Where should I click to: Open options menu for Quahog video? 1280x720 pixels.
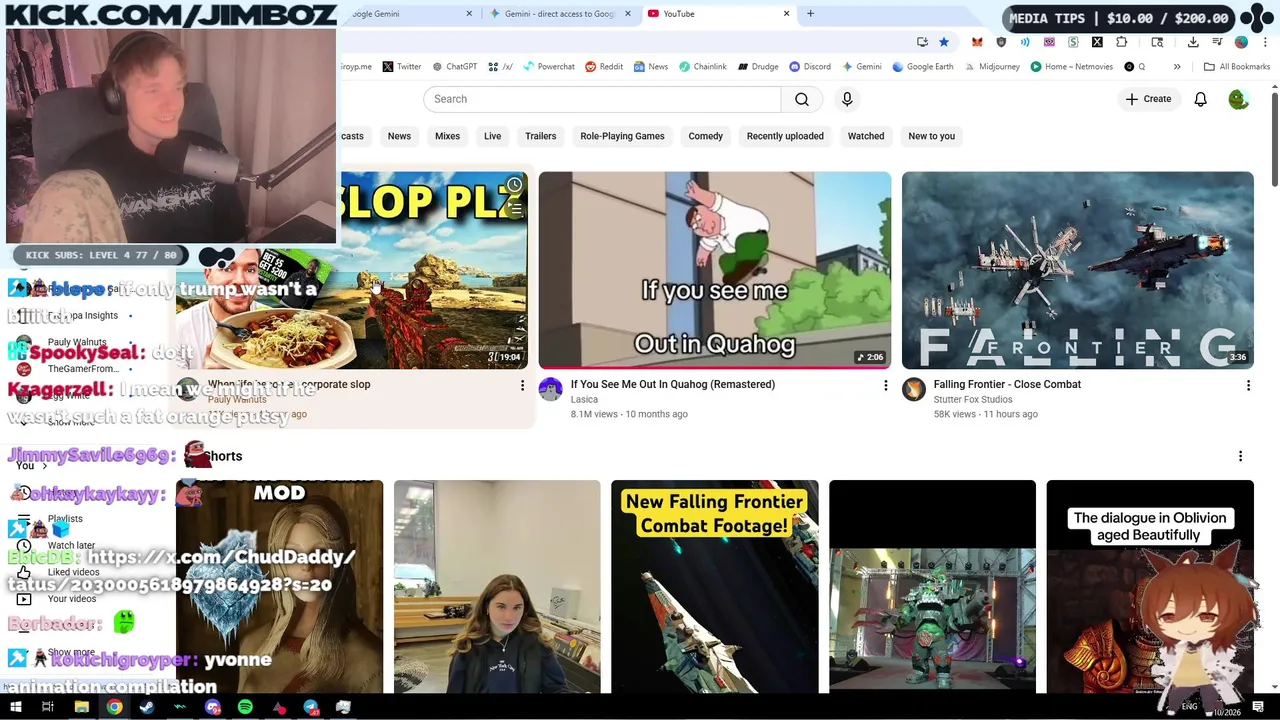click(885, 385)
